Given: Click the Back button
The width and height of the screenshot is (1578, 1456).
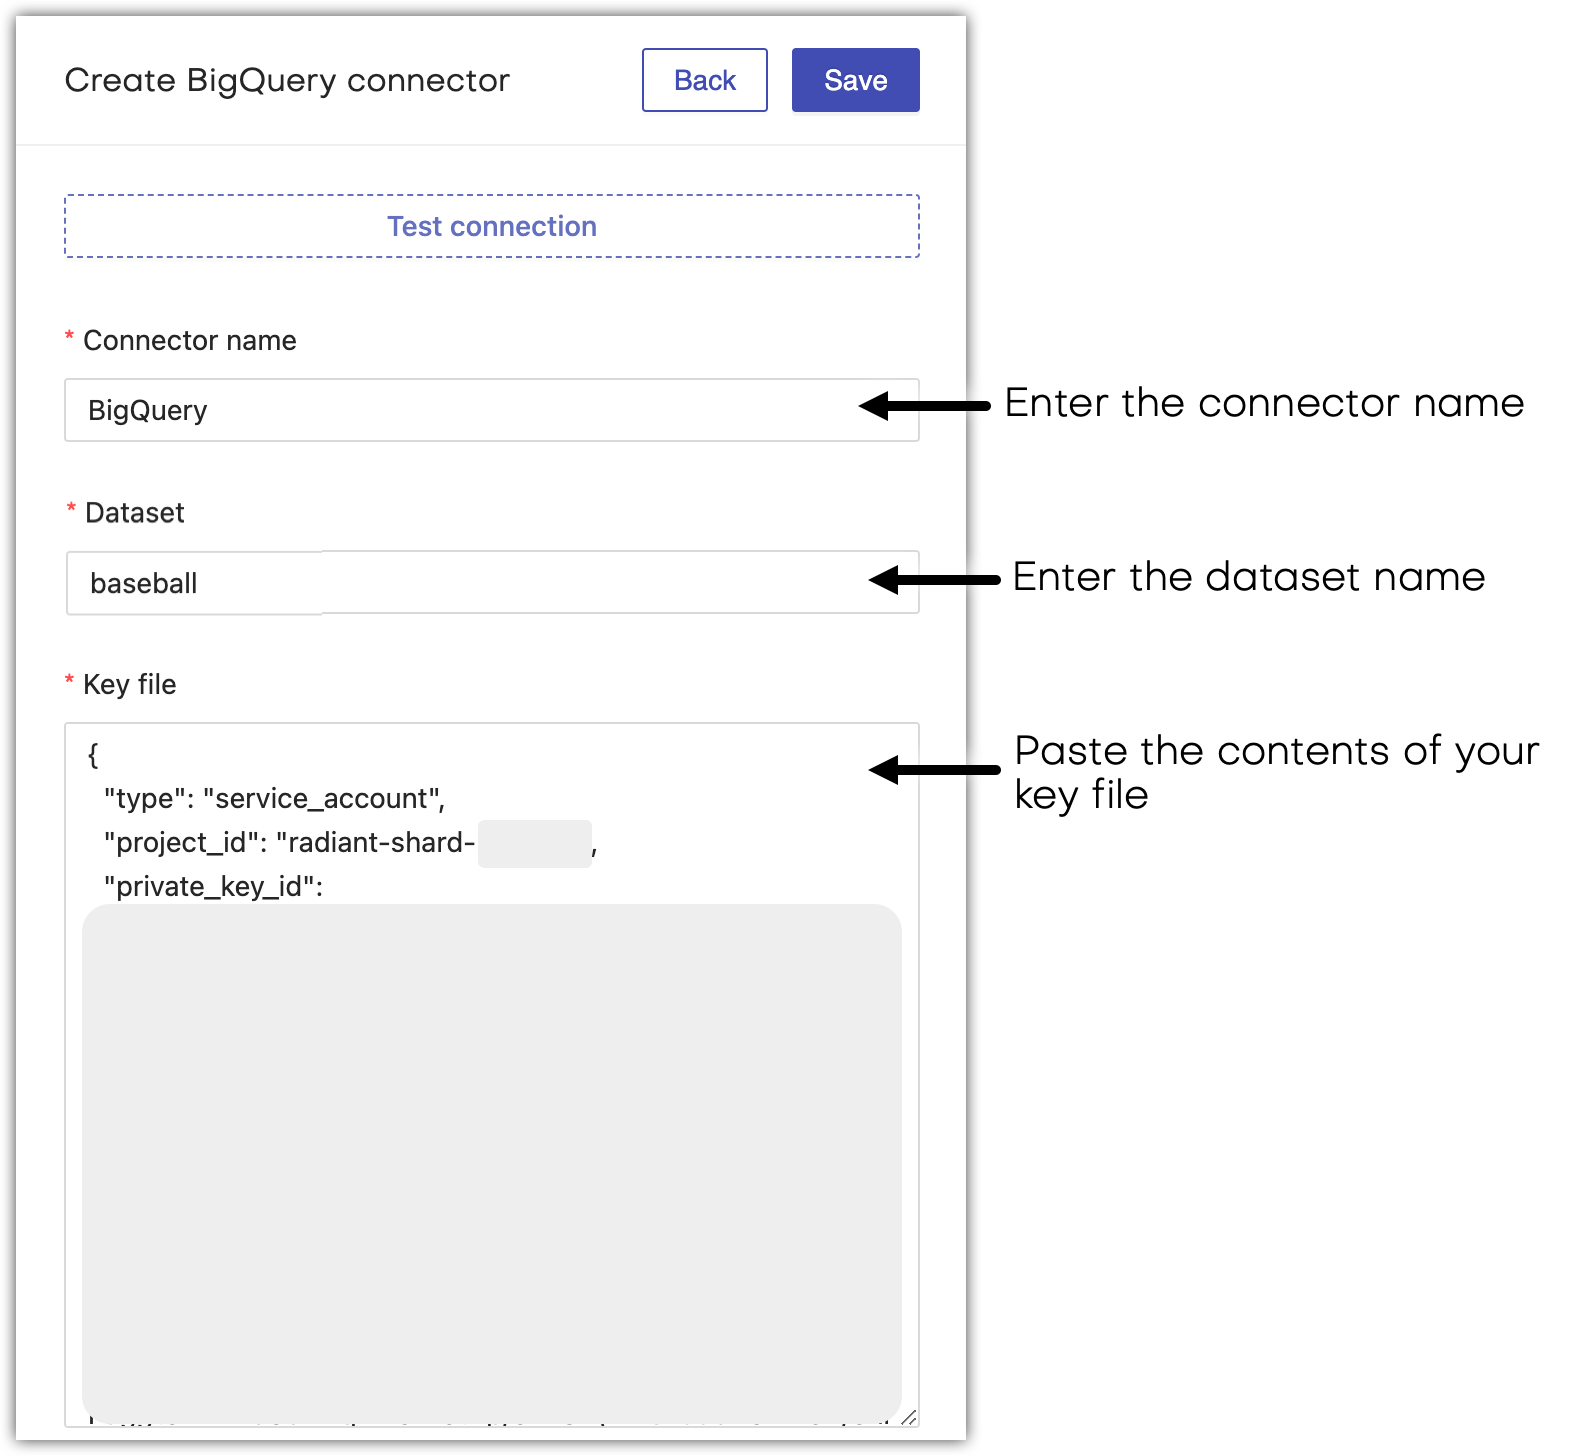Looking at the screenshot, I should (x=704, y=80).
